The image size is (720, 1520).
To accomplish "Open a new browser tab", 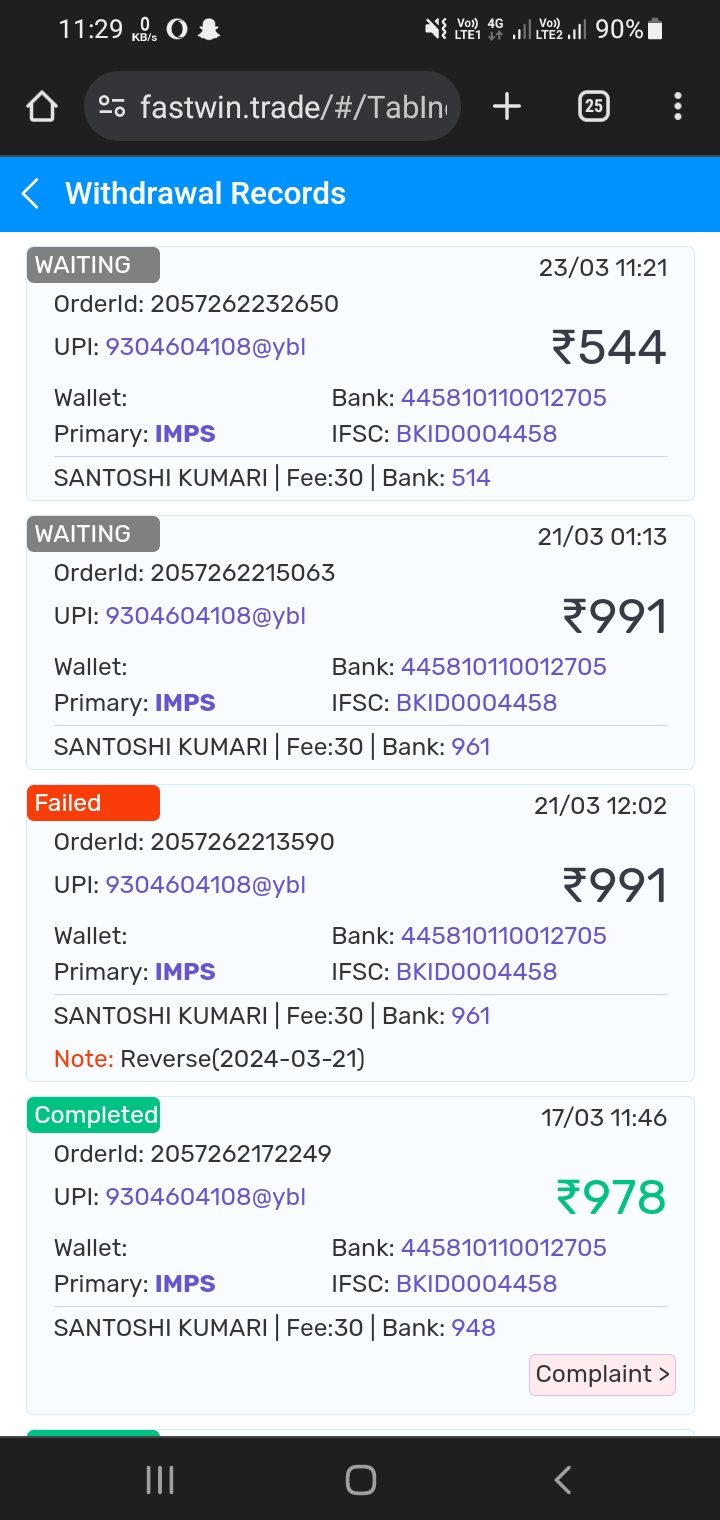I will (507, 107).
